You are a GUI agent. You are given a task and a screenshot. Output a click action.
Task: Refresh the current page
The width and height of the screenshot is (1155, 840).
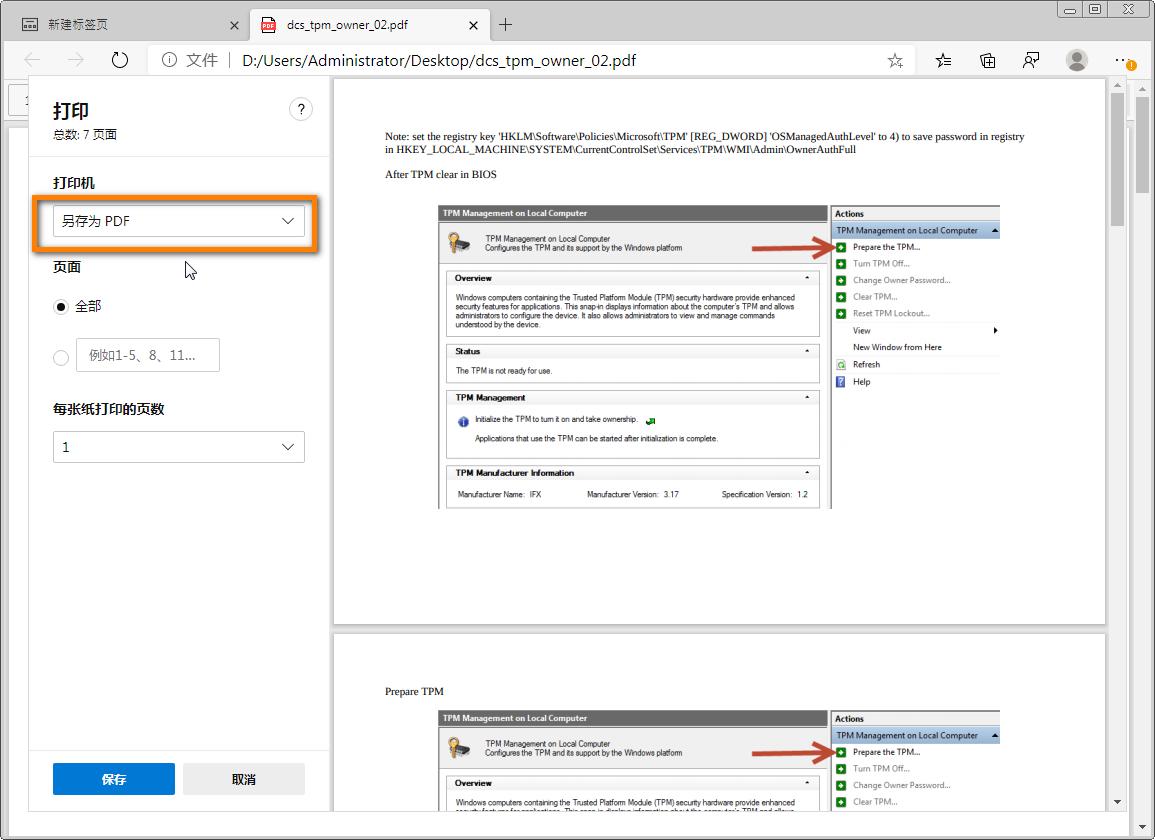click(120, 60)
